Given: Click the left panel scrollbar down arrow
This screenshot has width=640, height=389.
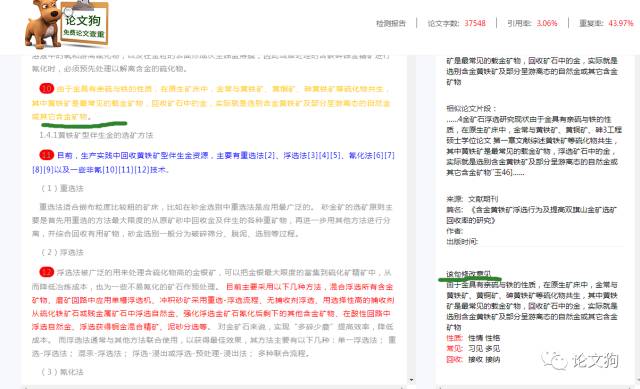Looking at the screenshot, I should [411, 380].
